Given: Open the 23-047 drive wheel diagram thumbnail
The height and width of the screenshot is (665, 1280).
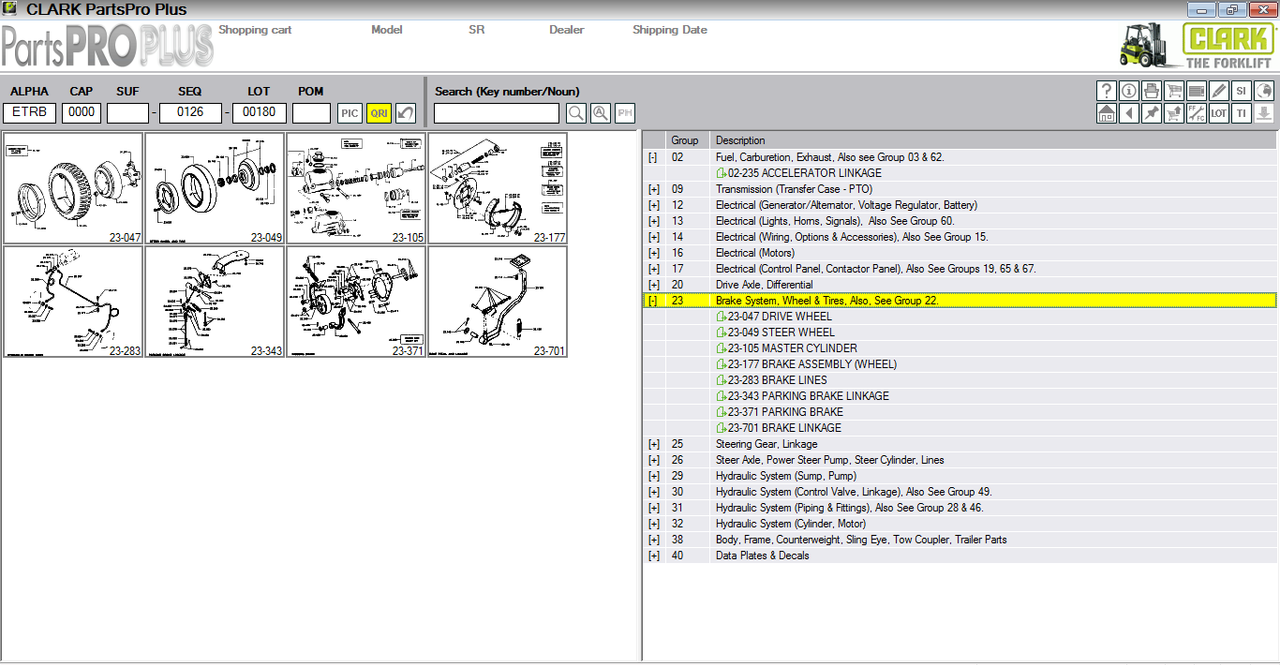Looking at the screenshot, I should click(73, 189).
